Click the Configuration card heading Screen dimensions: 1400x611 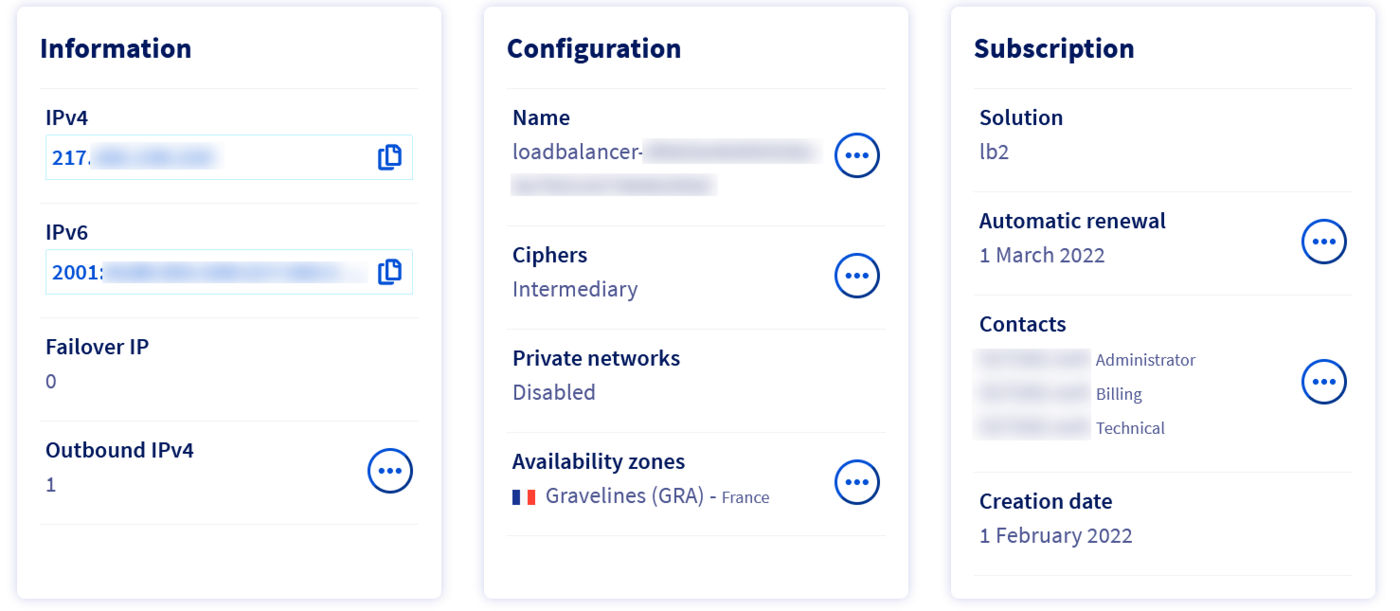594,48
